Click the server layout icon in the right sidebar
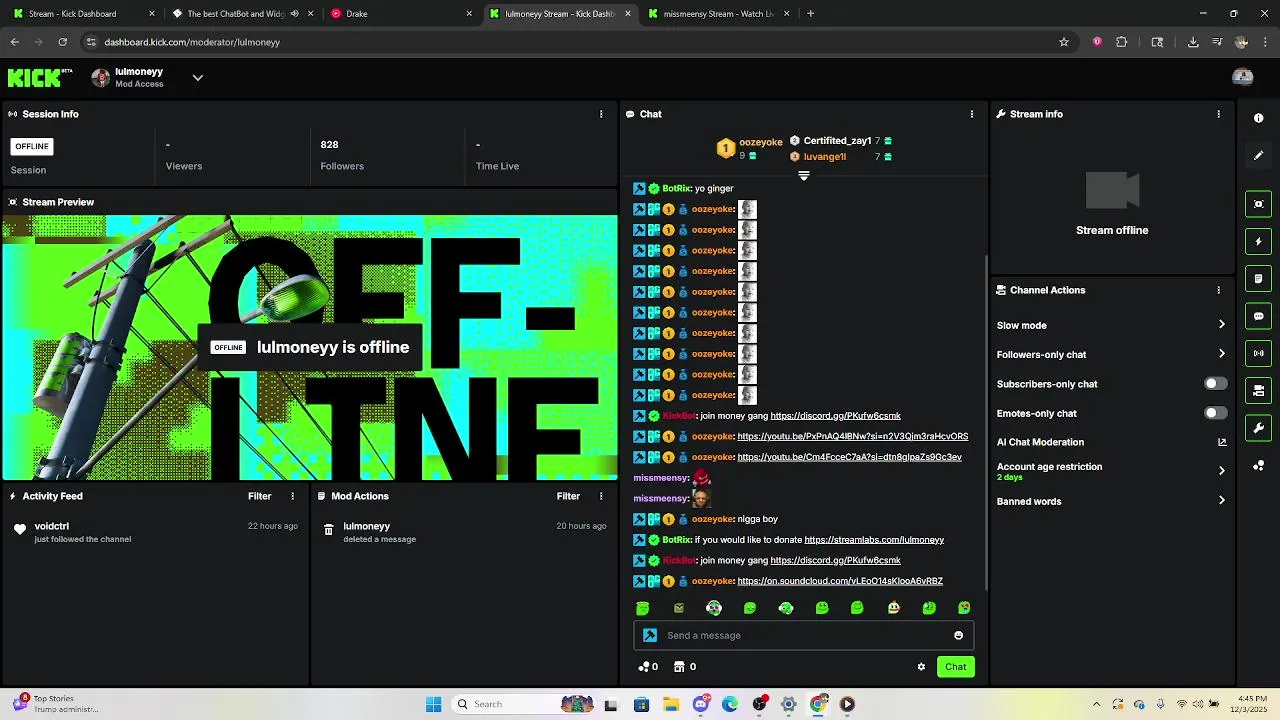The height and width of the screenshot is (720, 1280). tap(1258, 390)
